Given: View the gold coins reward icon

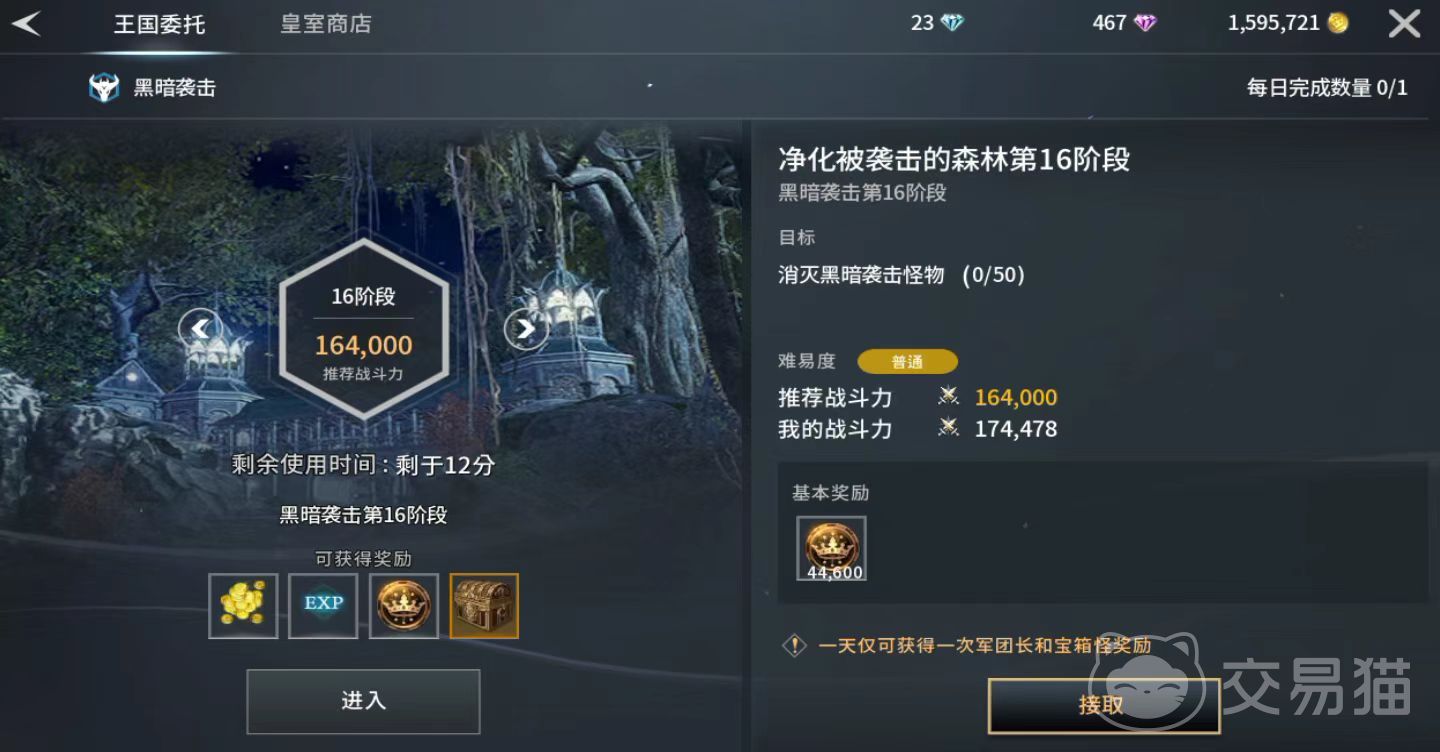Looking at the screenshot, I should coord(243,606).
